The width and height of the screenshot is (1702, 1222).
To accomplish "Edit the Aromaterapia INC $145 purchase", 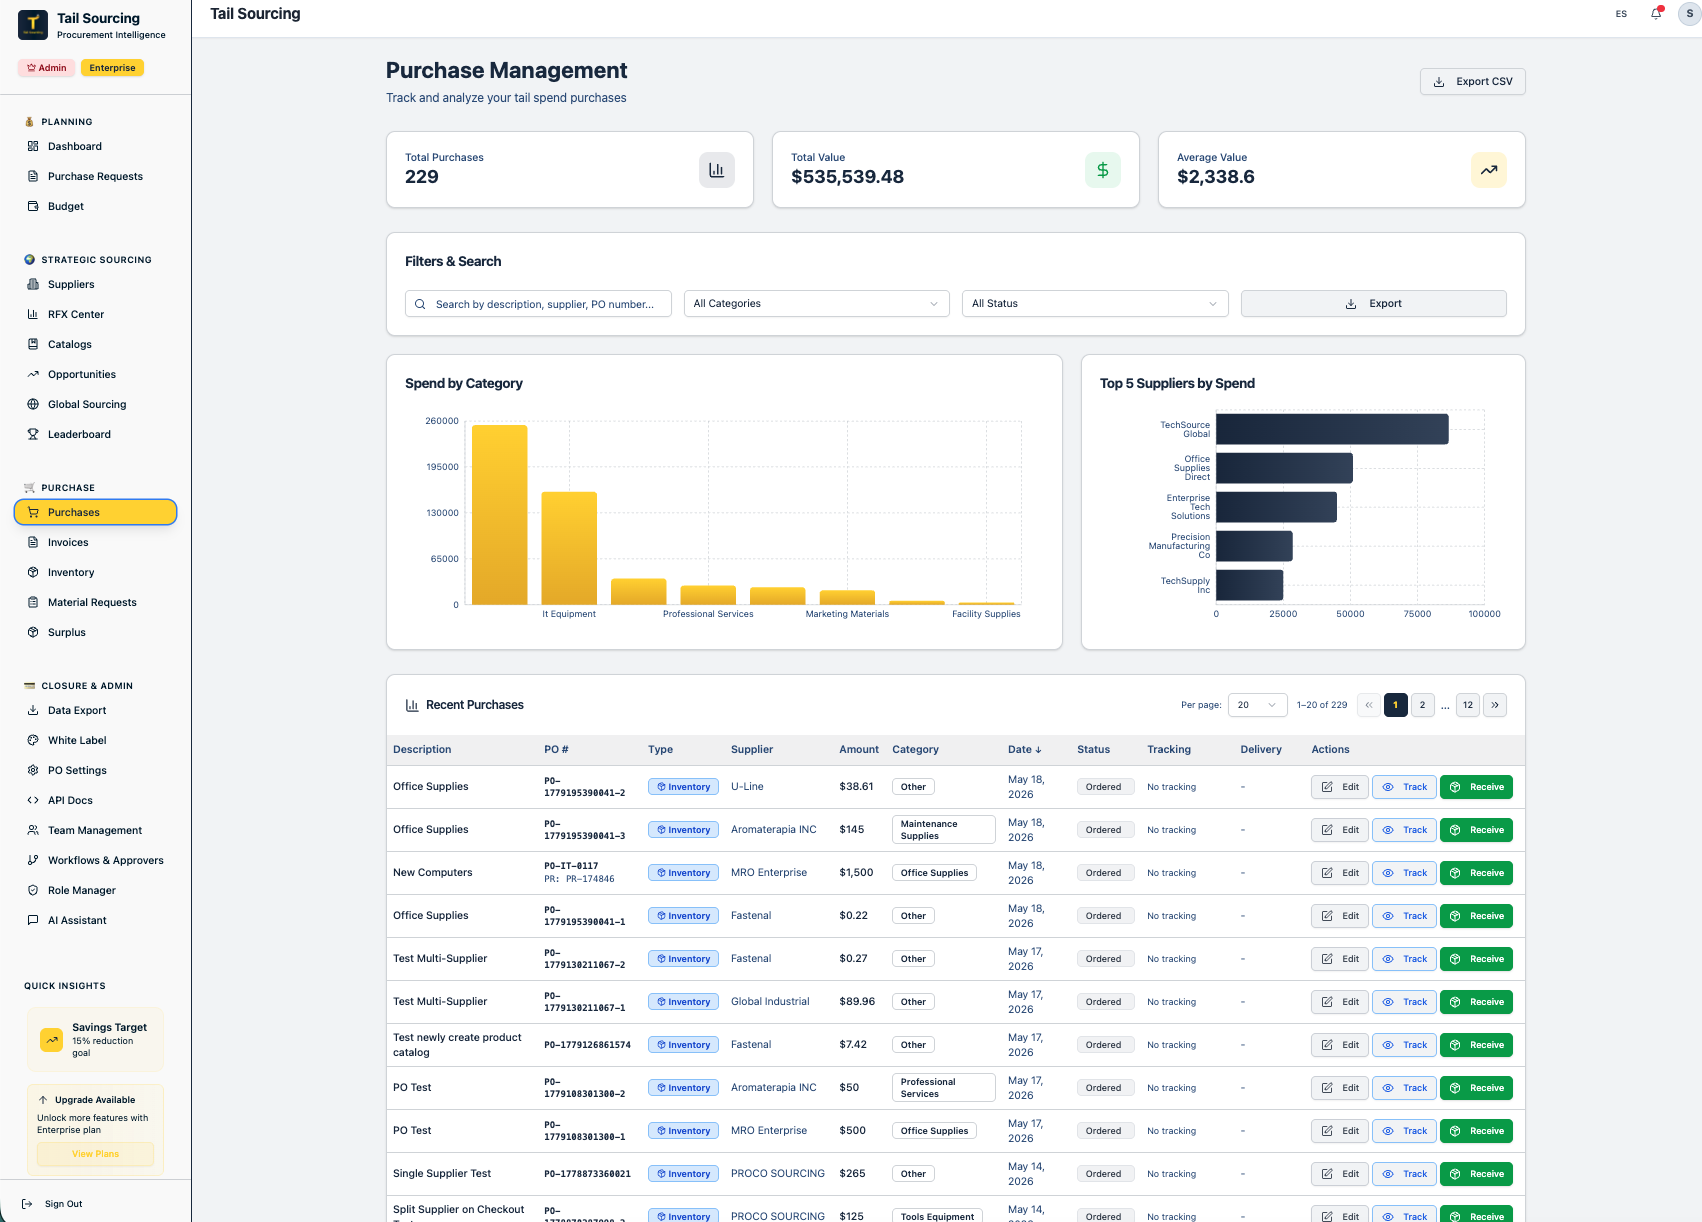I will (x=1339, y=830).
